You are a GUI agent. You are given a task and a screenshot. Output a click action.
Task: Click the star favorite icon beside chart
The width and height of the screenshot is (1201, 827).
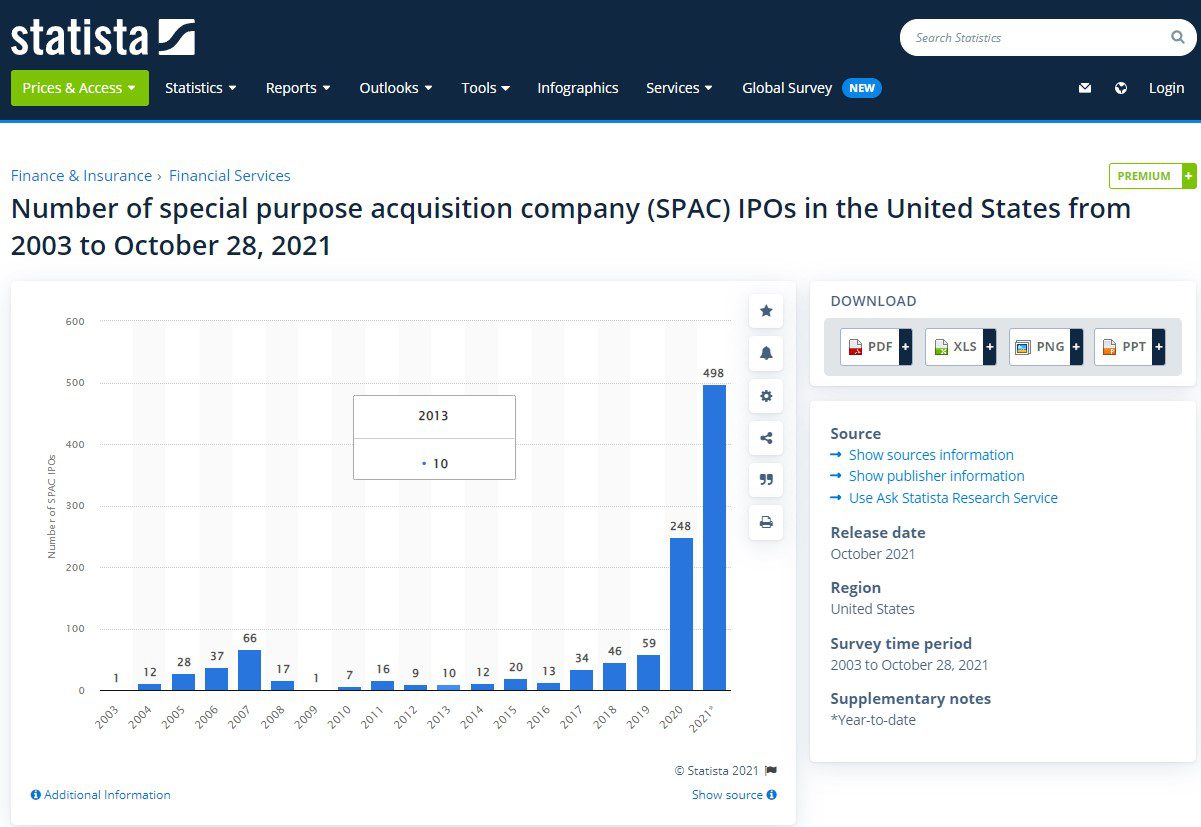pyautogui.click(x=766, y=311)
